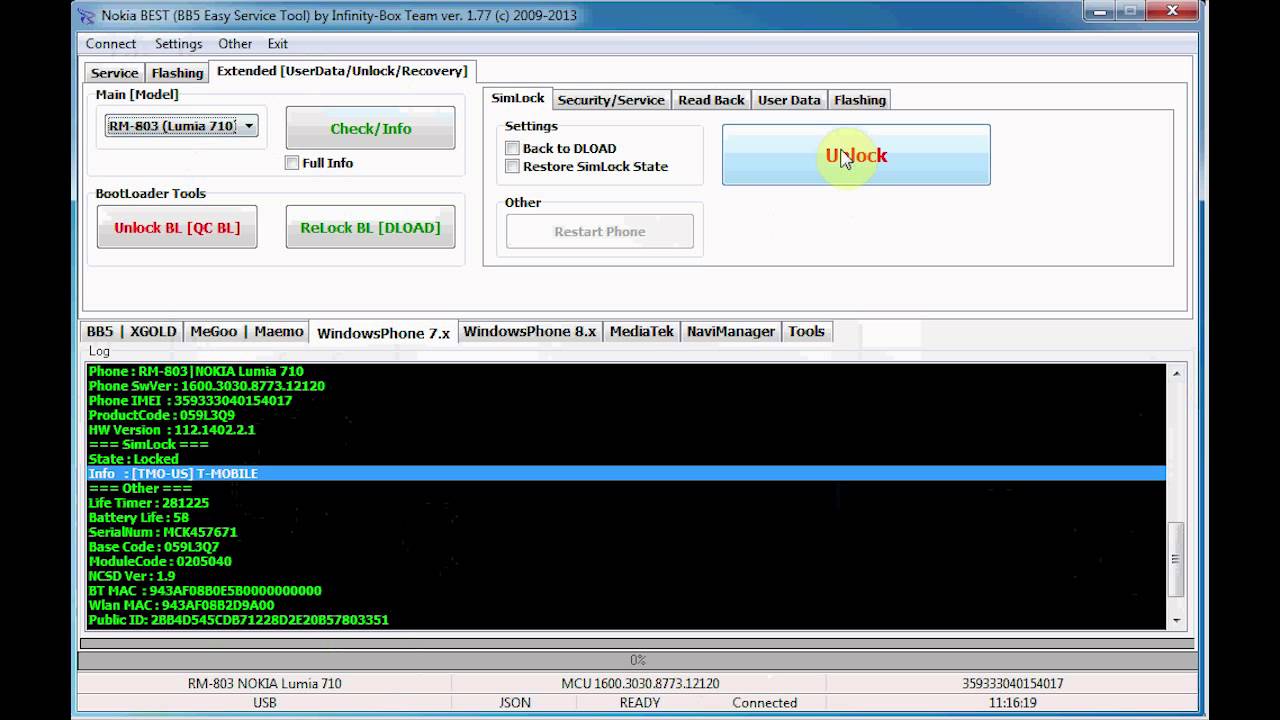Image resolution: width=1280 pixels, height=720 pixels.
Task: Select the SimLock tab
Action: coord(518,98)
